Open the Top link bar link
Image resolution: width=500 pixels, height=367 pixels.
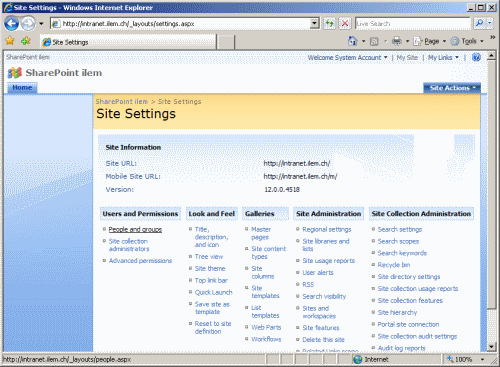pos(211,280)
